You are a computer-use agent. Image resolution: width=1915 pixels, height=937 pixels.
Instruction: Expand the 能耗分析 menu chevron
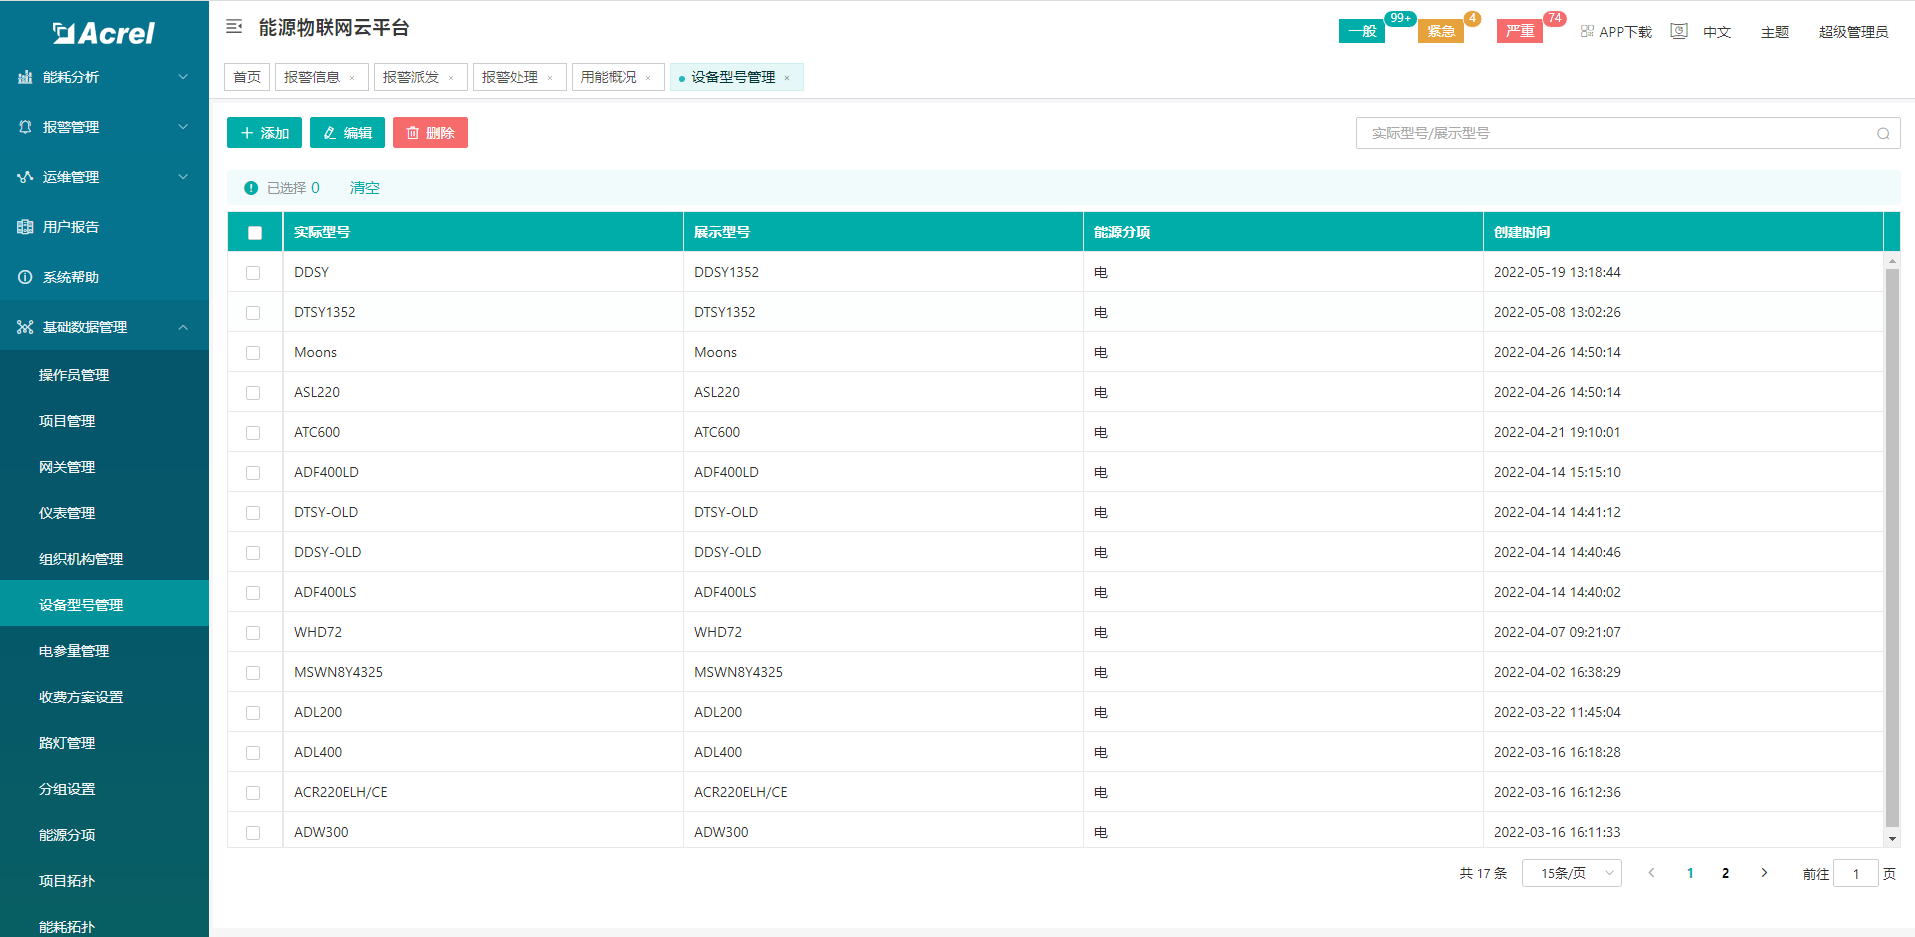[x=183, y=77]
